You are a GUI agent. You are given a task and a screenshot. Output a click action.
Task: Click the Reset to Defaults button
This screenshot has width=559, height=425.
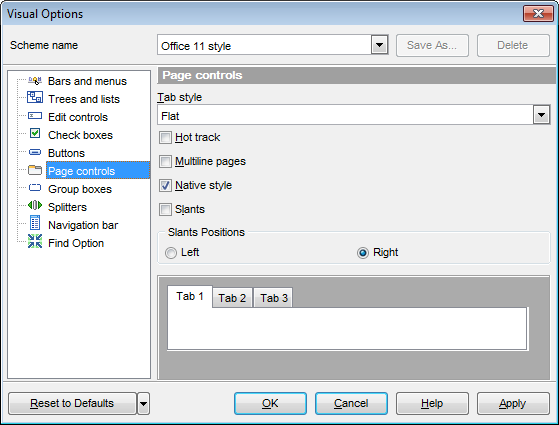pyautogui.click(x=72, y=404)
